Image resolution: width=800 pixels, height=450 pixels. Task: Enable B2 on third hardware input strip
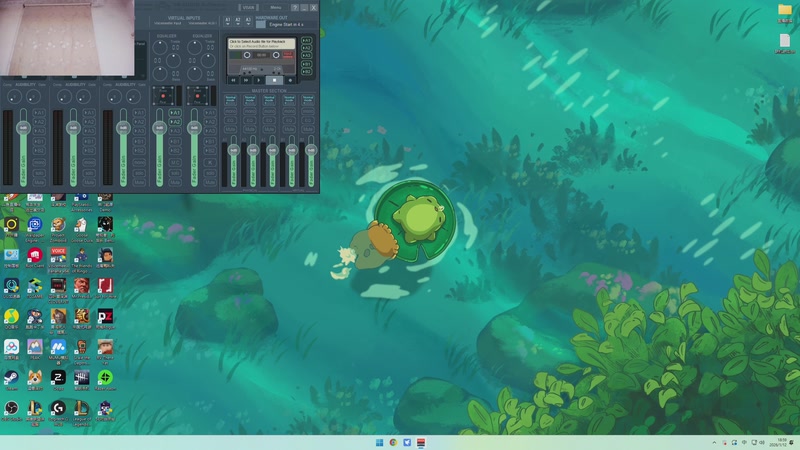[139, 151]
